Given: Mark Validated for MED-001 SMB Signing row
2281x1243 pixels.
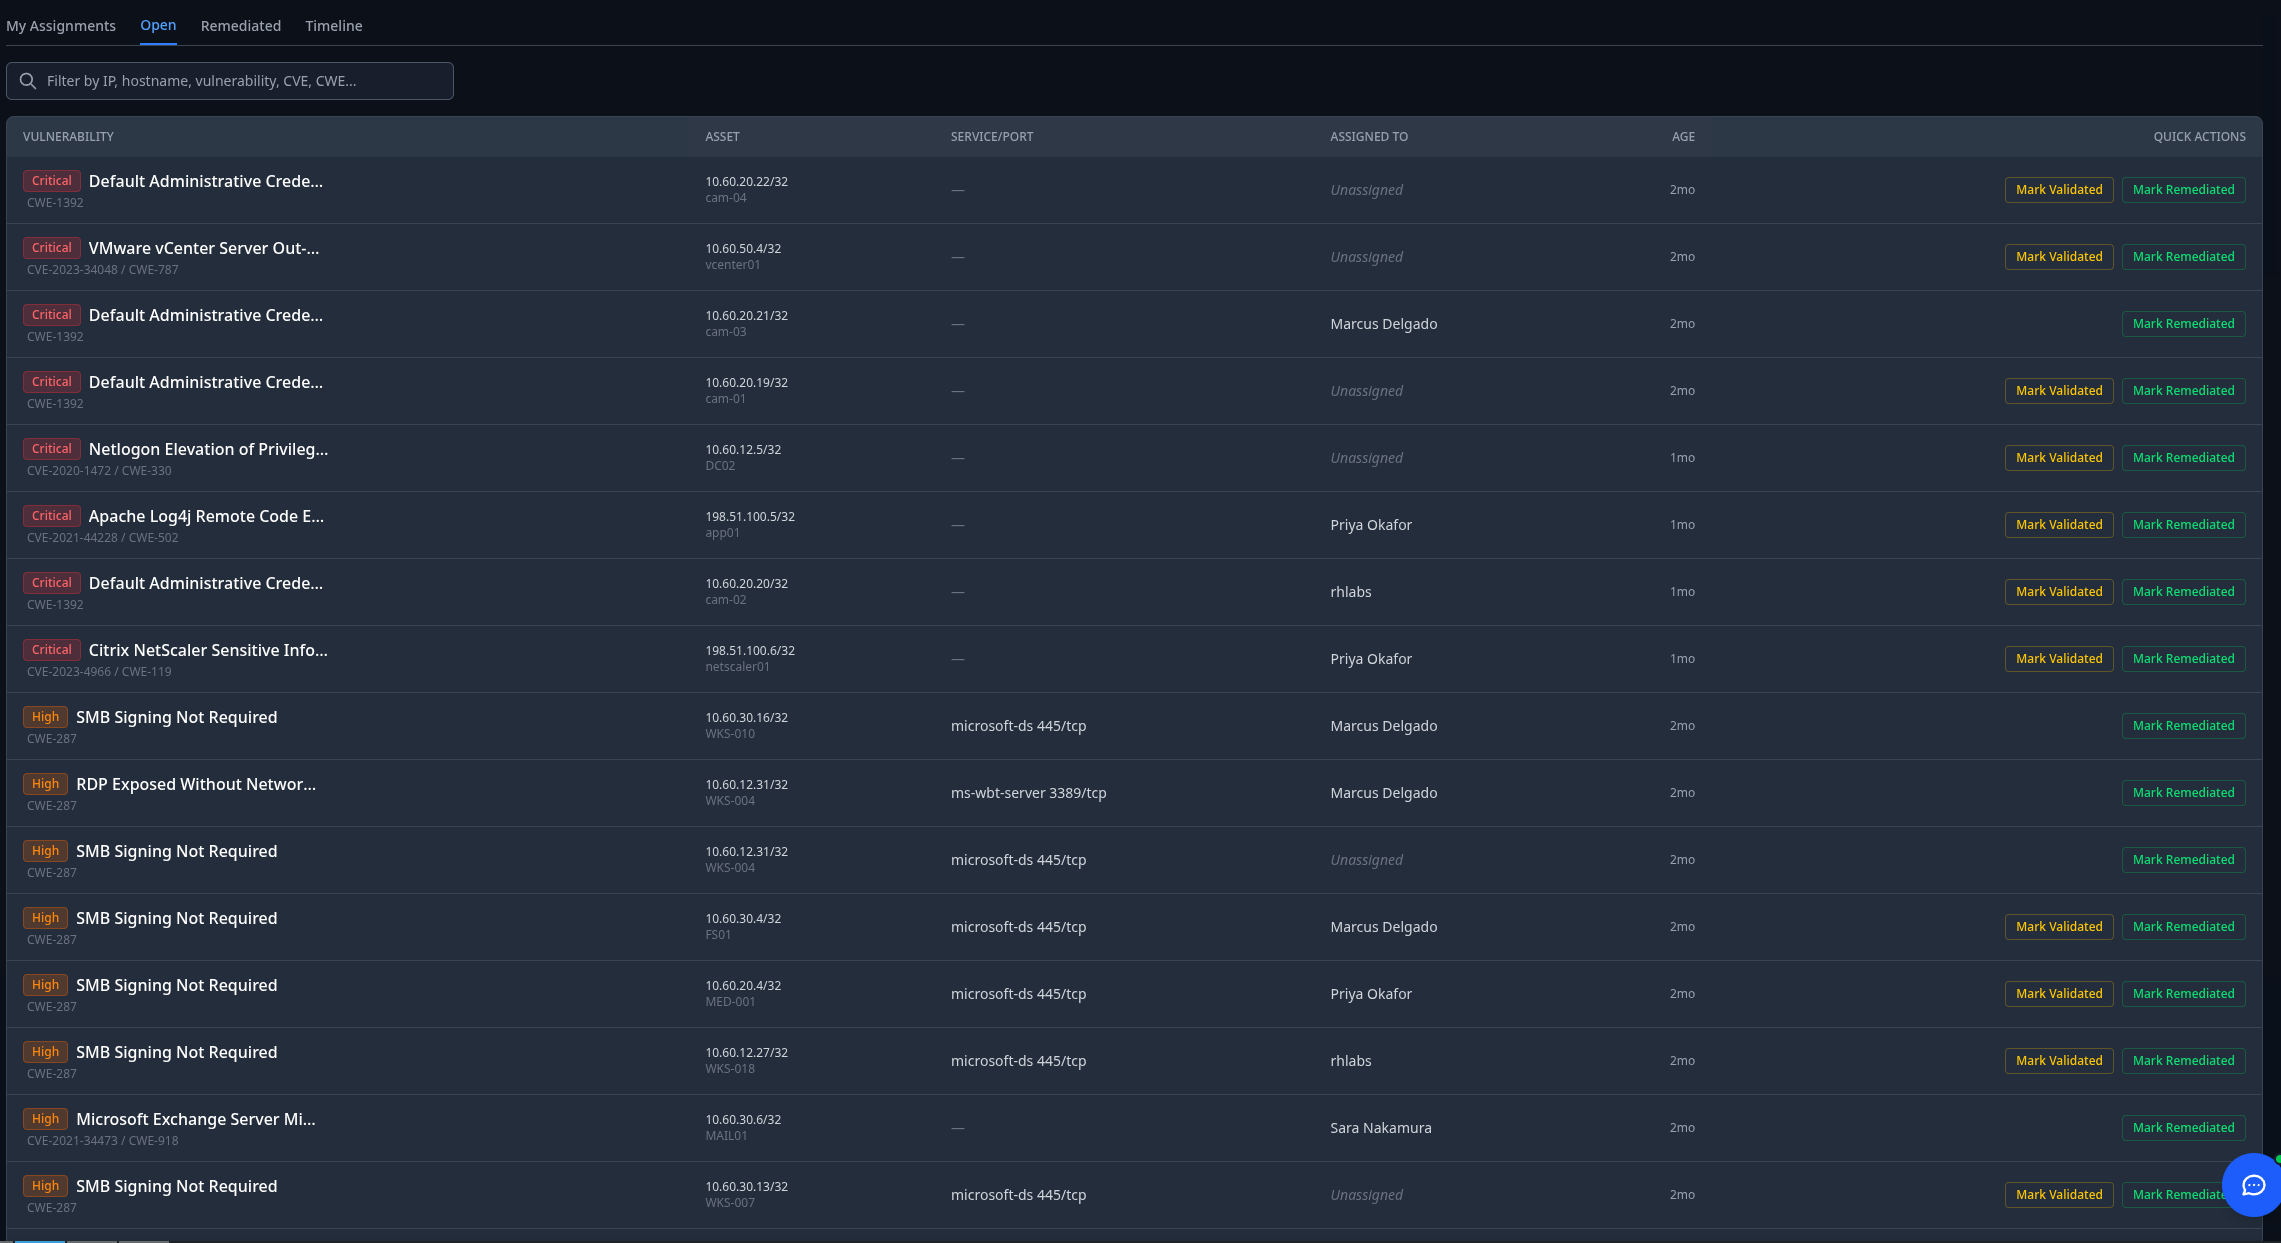Looking at the screenshot, I should [x=2059, y=994].
